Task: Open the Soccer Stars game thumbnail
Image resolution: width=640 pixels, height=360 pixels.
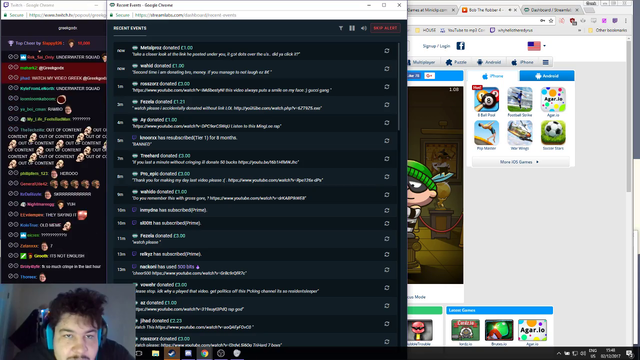Action: [553, 133]
